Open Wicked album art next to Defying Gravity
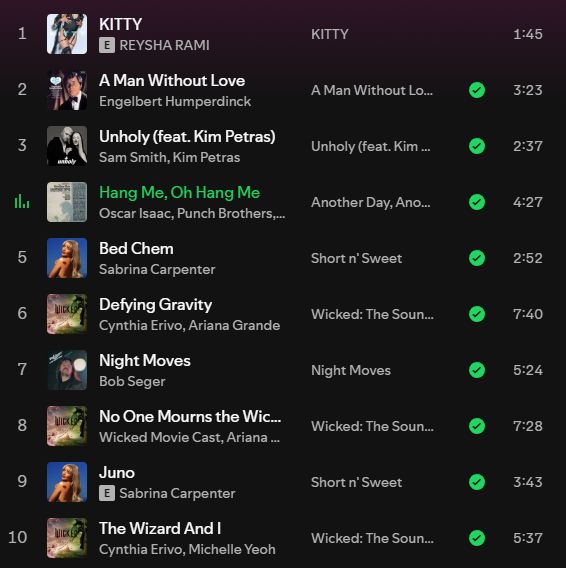This screenshot has width=566, height=568. click(x=67, y=314)
